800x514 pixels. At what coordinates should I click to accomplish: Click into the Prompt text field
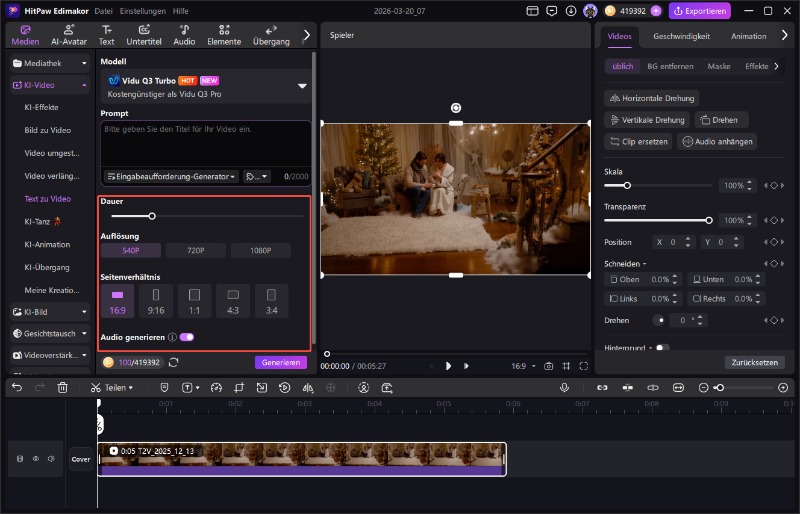coord(206,144)
